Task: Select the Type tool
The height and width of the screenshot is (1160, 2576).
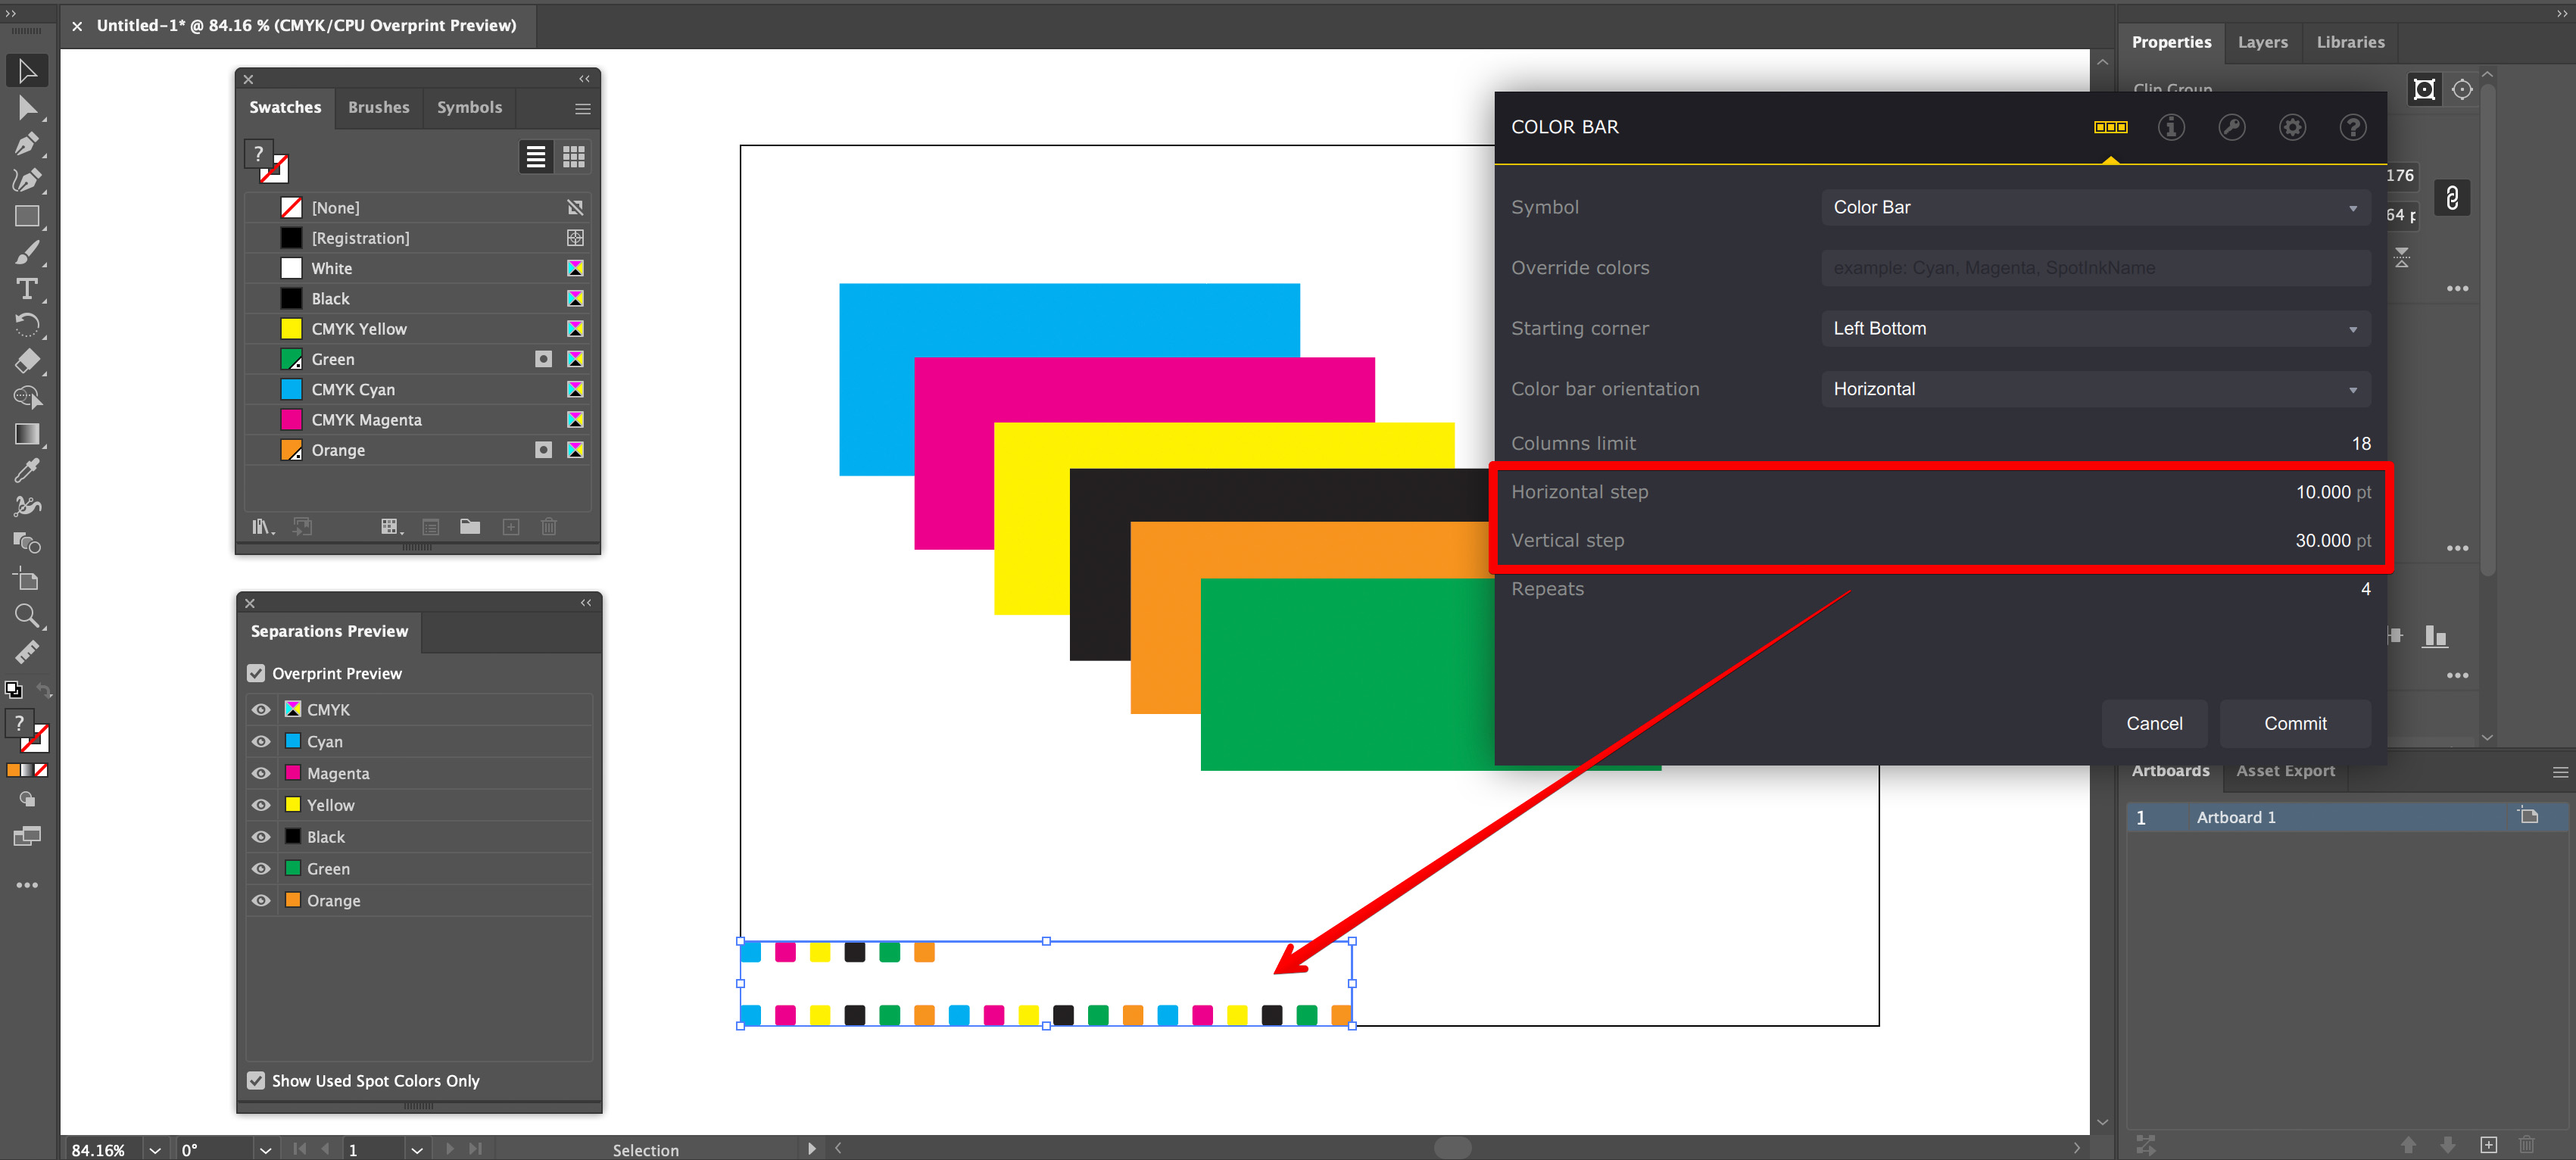Action: point(27,289)
